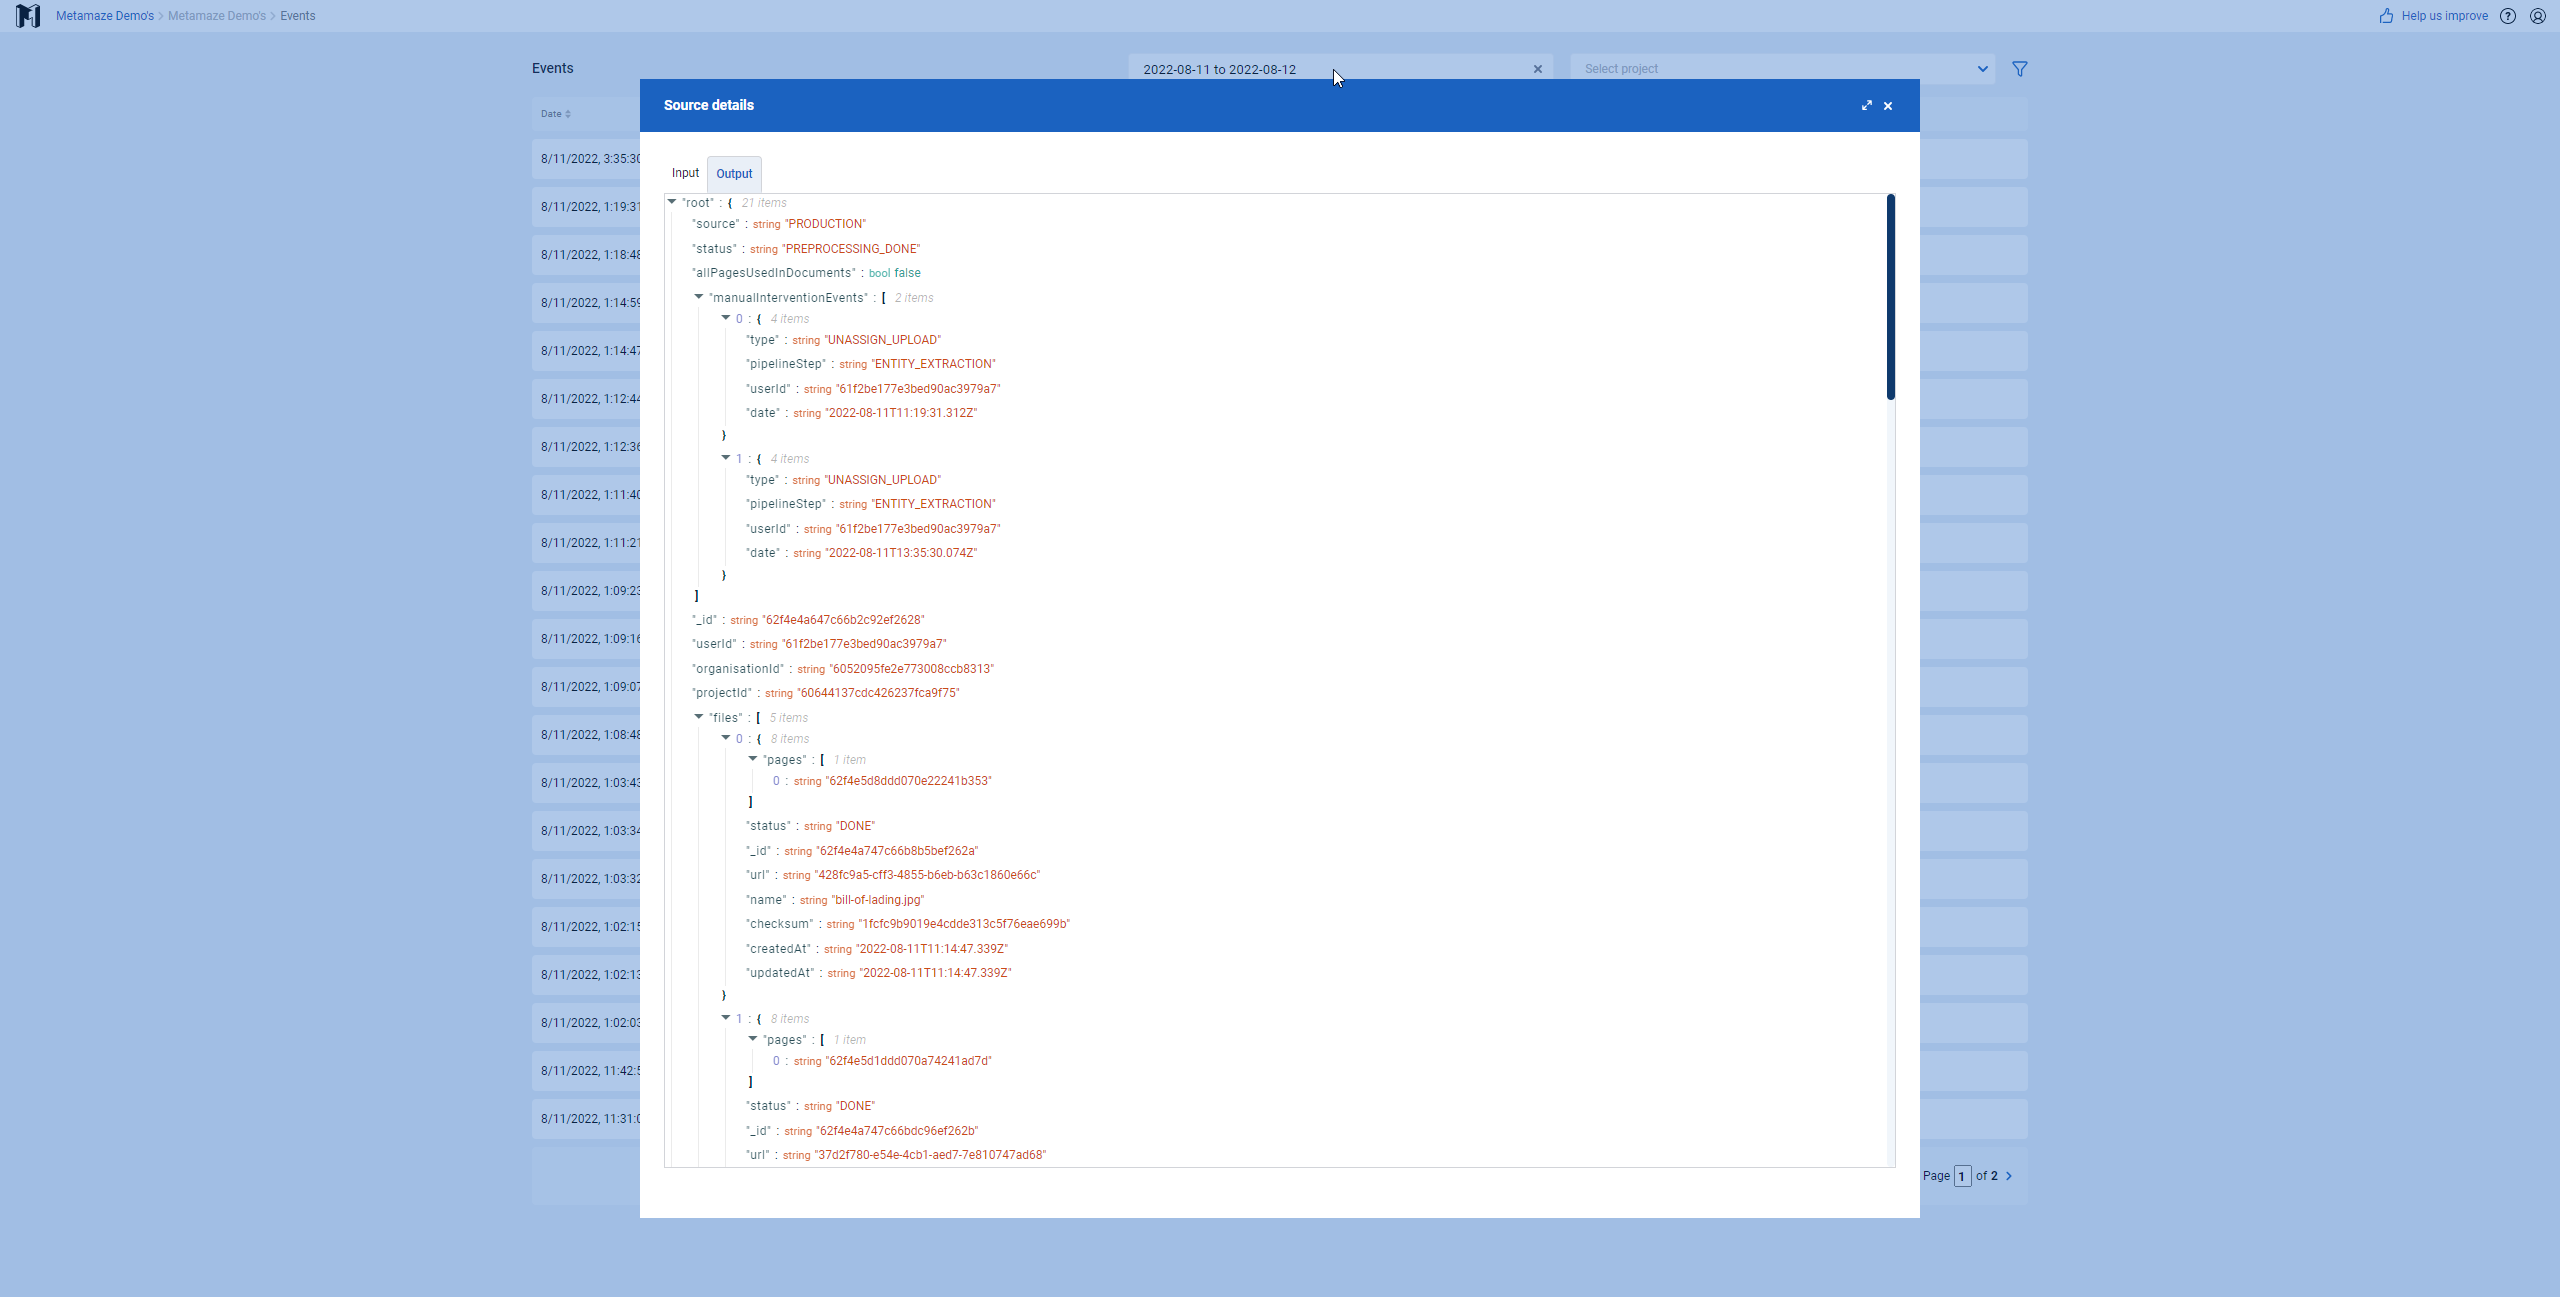
Task: Click the Metamaze logo icon
Action: point(28,16)
